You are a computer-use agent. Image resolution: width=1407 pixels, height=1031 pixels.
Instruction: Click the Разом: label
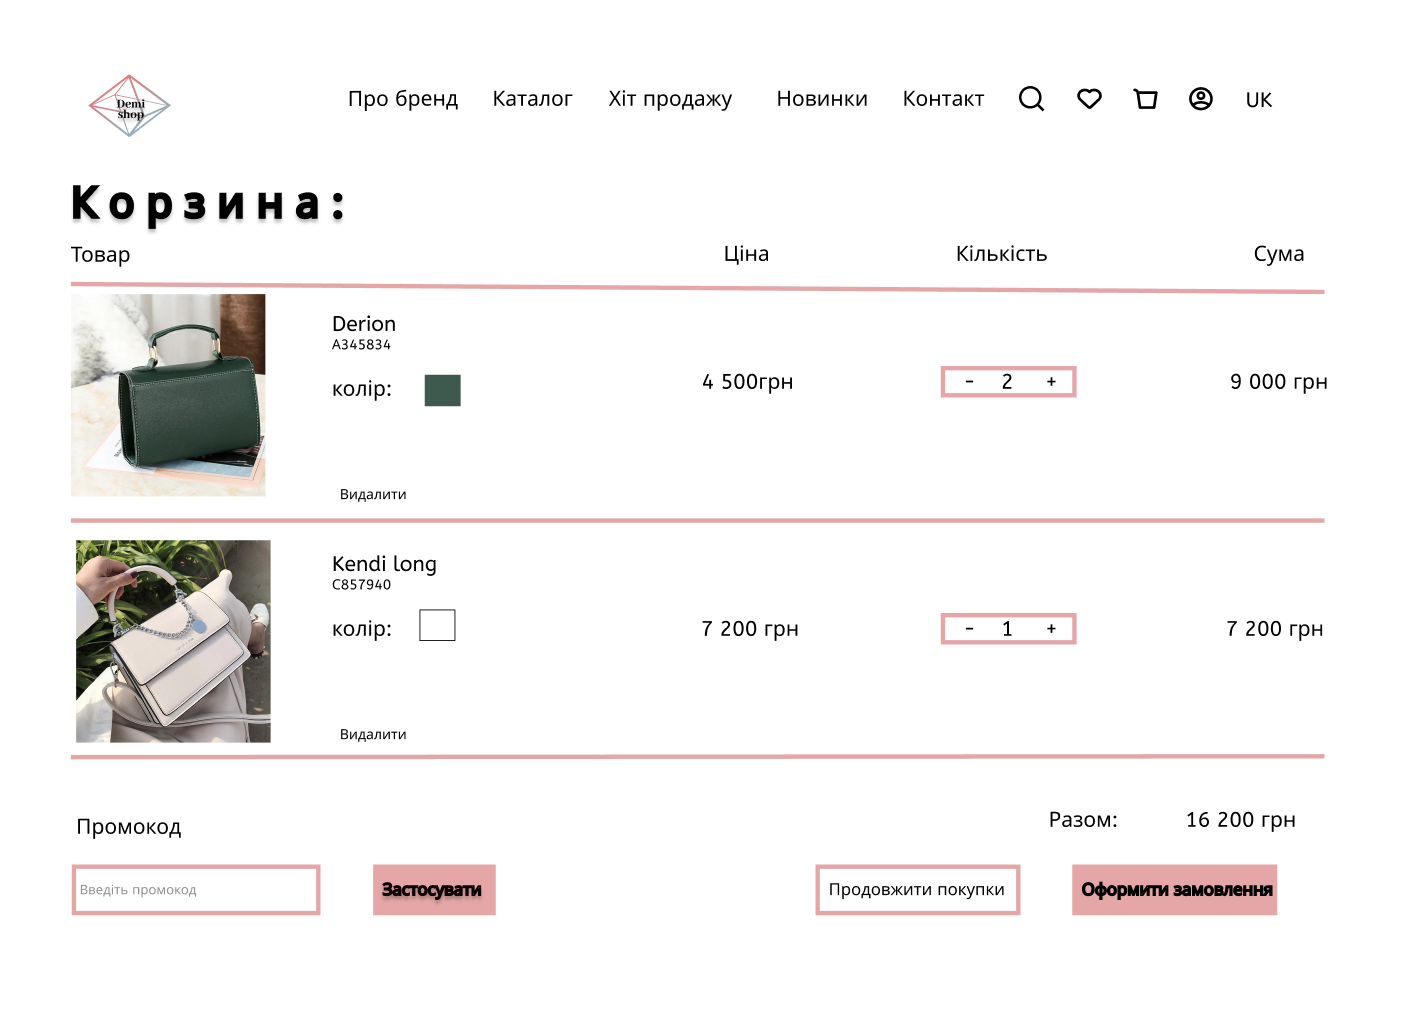(x=1083, y=820)
